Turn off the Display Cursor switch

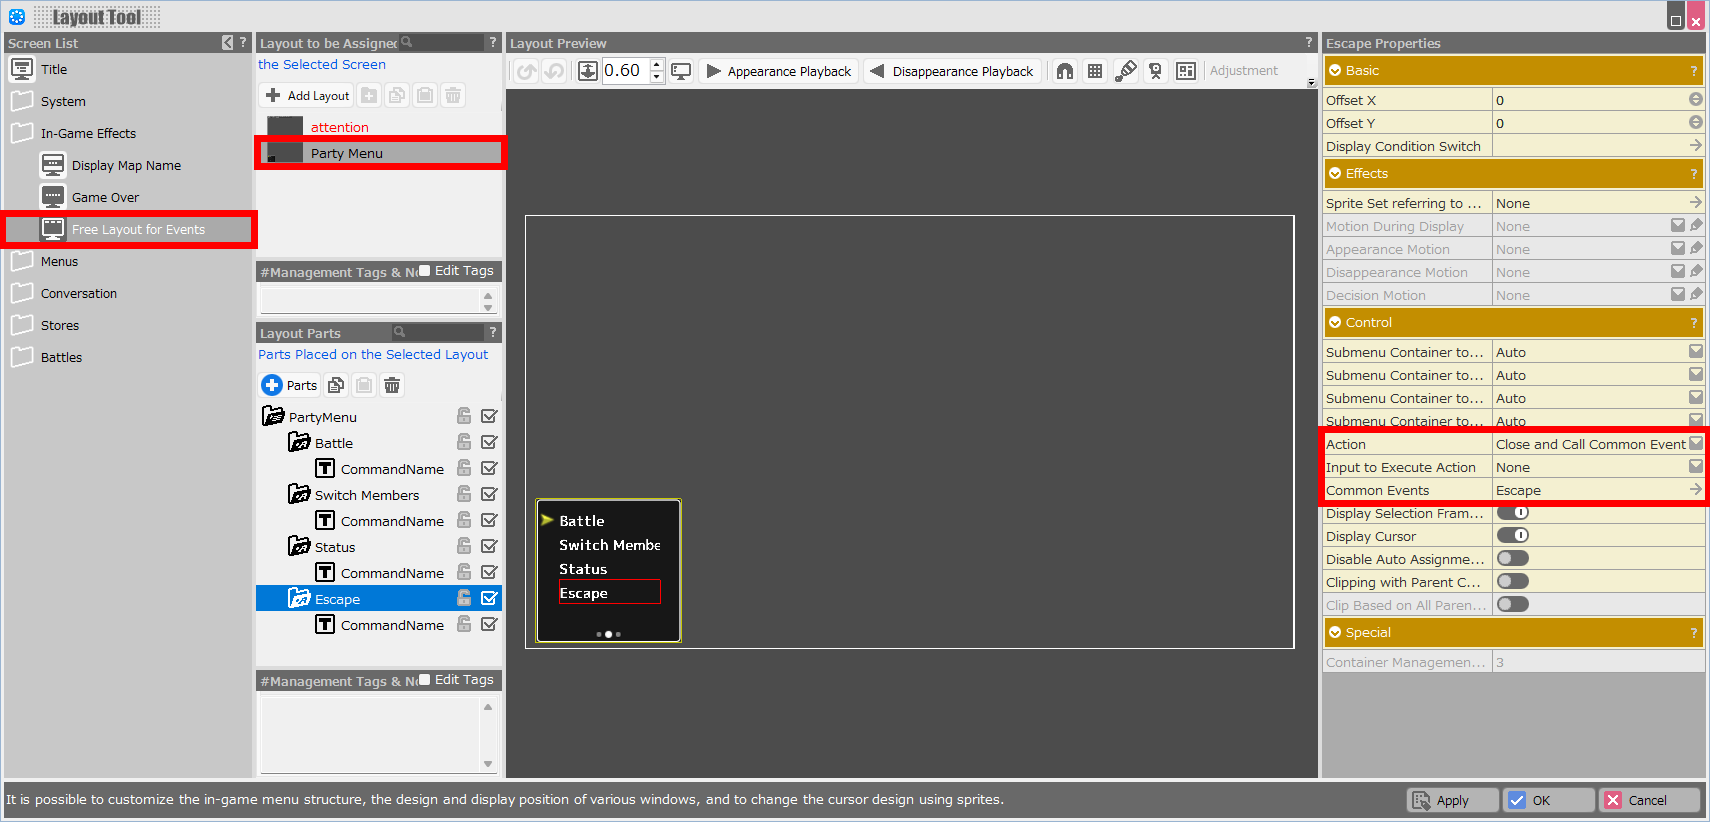[1512, 536]
